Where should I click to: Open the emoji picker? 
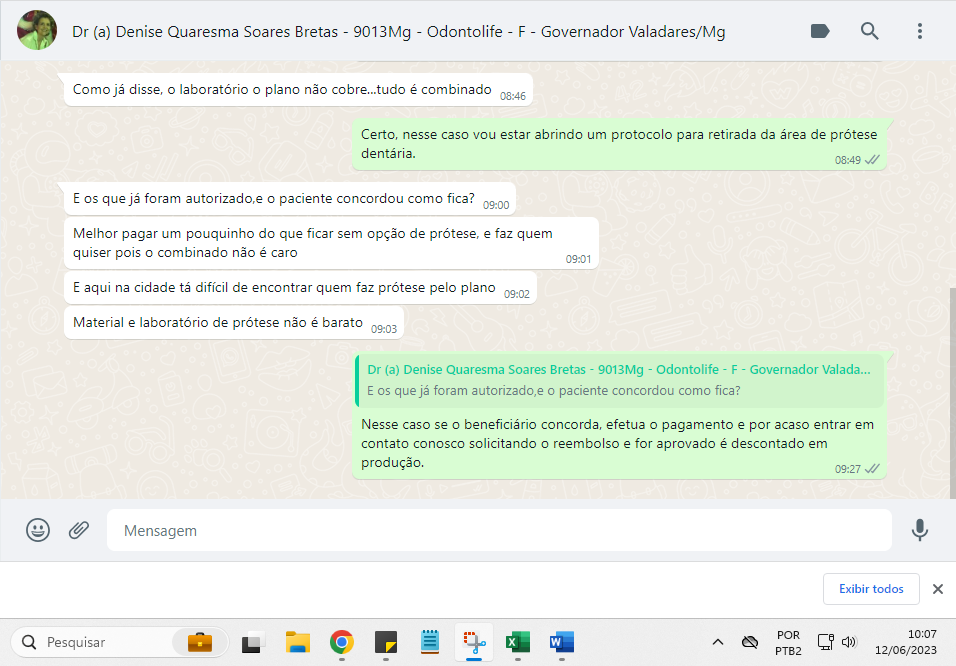pyautogui.click(x=38, y=530)
